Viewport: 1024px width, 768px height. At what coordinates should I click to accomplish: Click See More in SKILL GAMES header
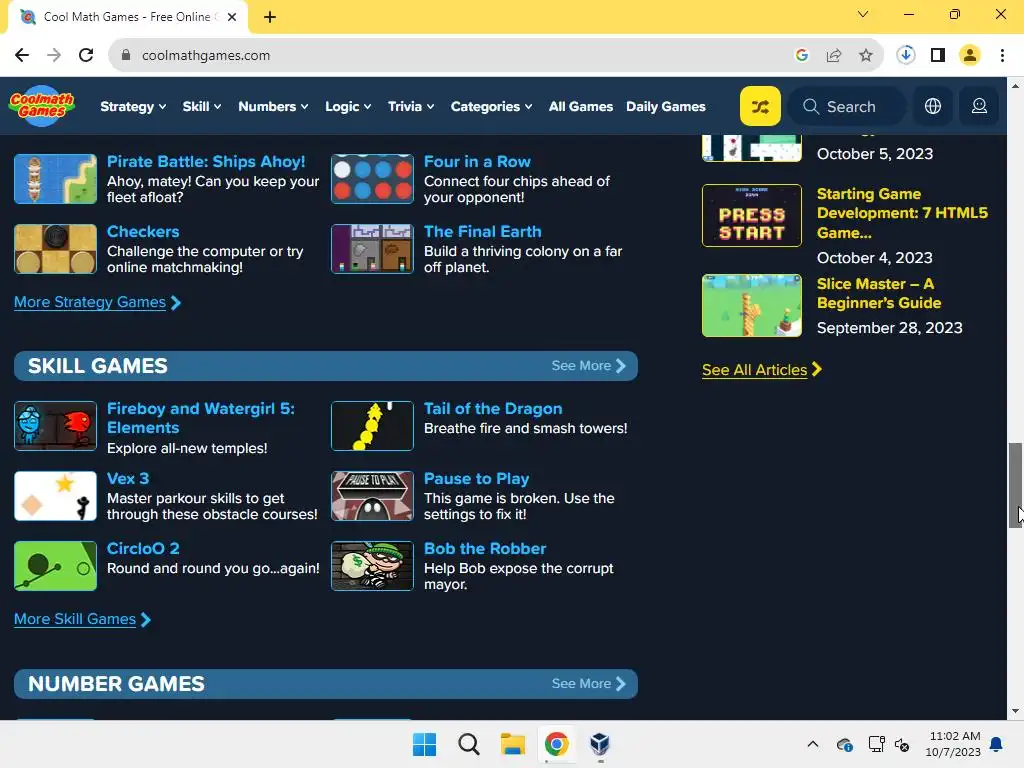588,366
